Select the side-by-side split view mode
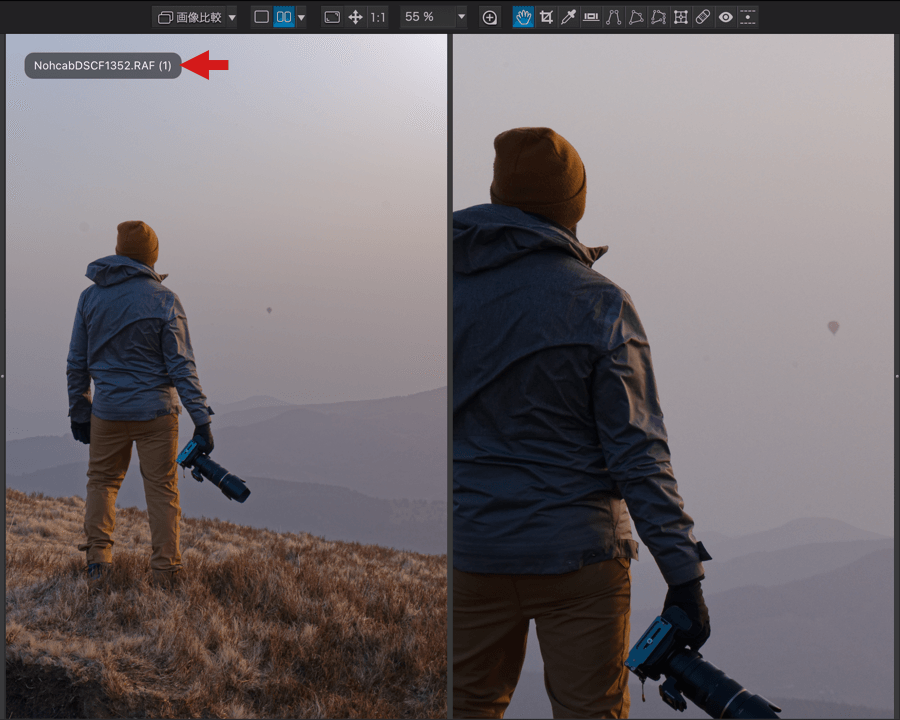This screenshot has height=720, width=900. (x=284, y=17)
